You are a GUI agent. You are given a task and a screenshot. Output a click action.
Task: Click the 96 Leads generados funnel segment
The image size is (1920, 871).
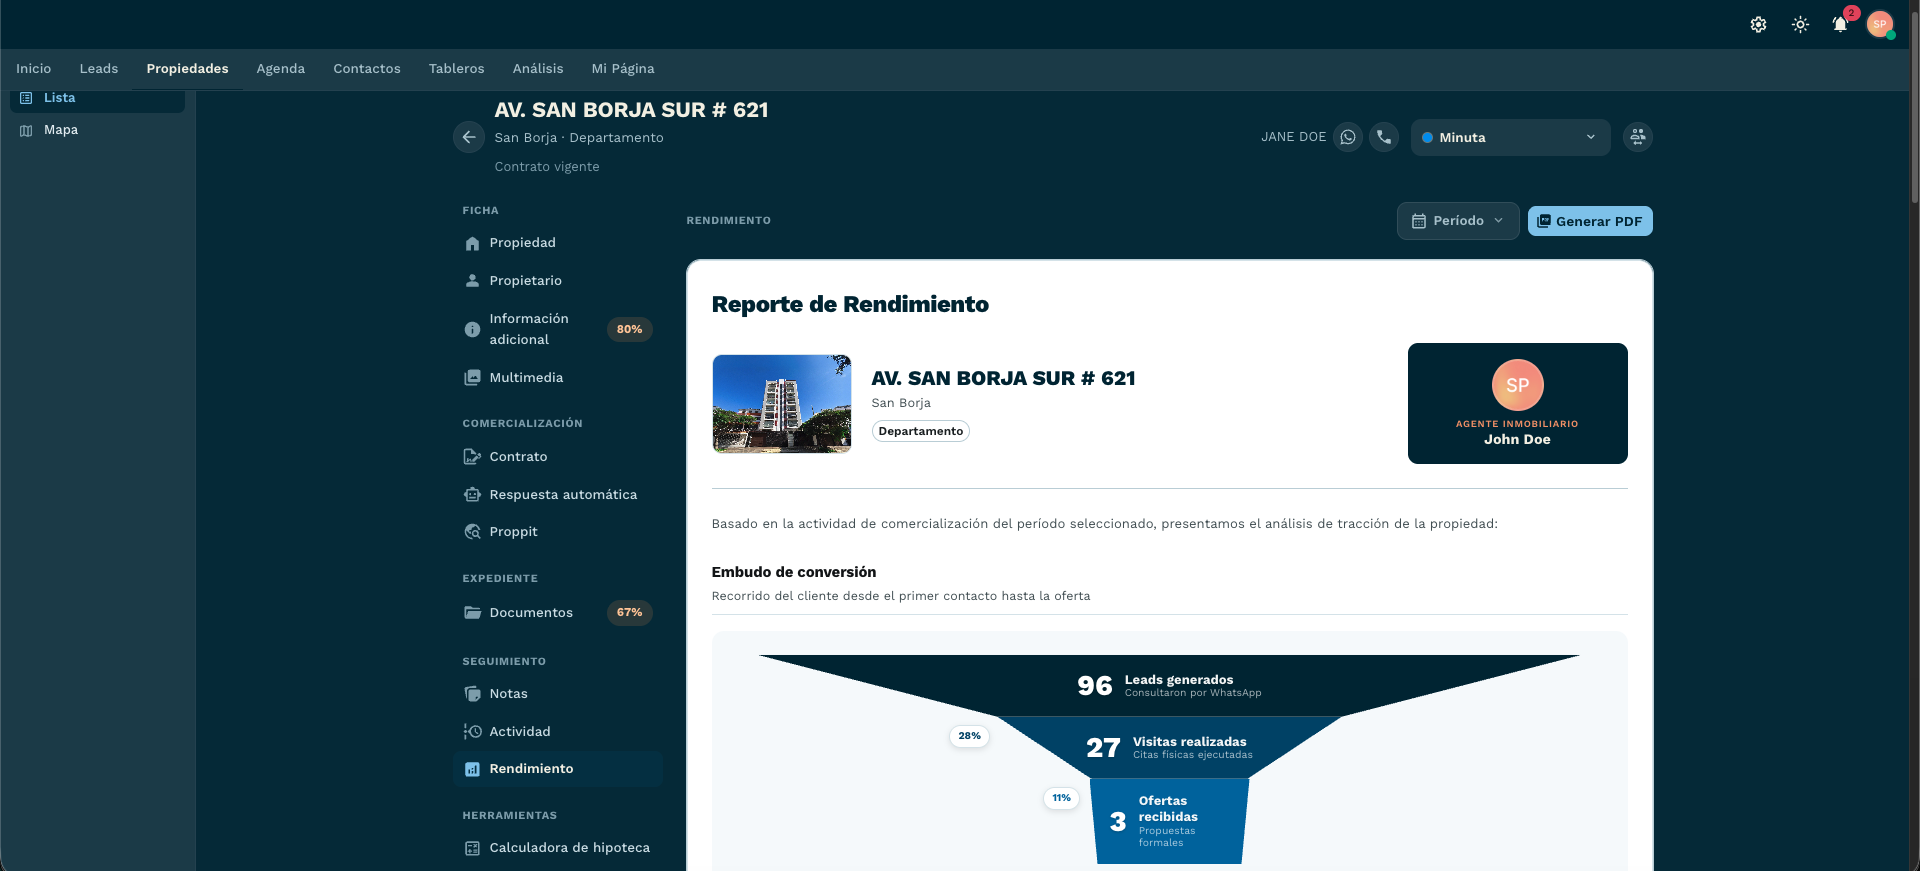pos(1169,685)
